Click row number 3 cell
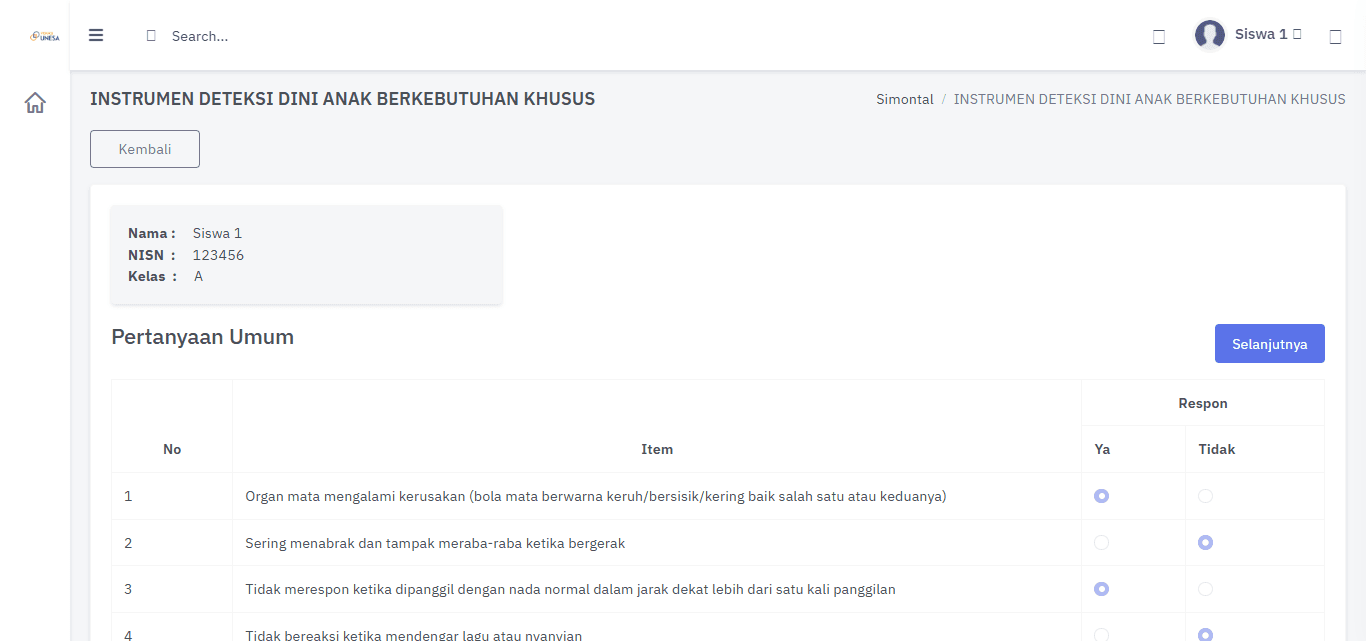The image size is (1366, 641). point(172,589)
